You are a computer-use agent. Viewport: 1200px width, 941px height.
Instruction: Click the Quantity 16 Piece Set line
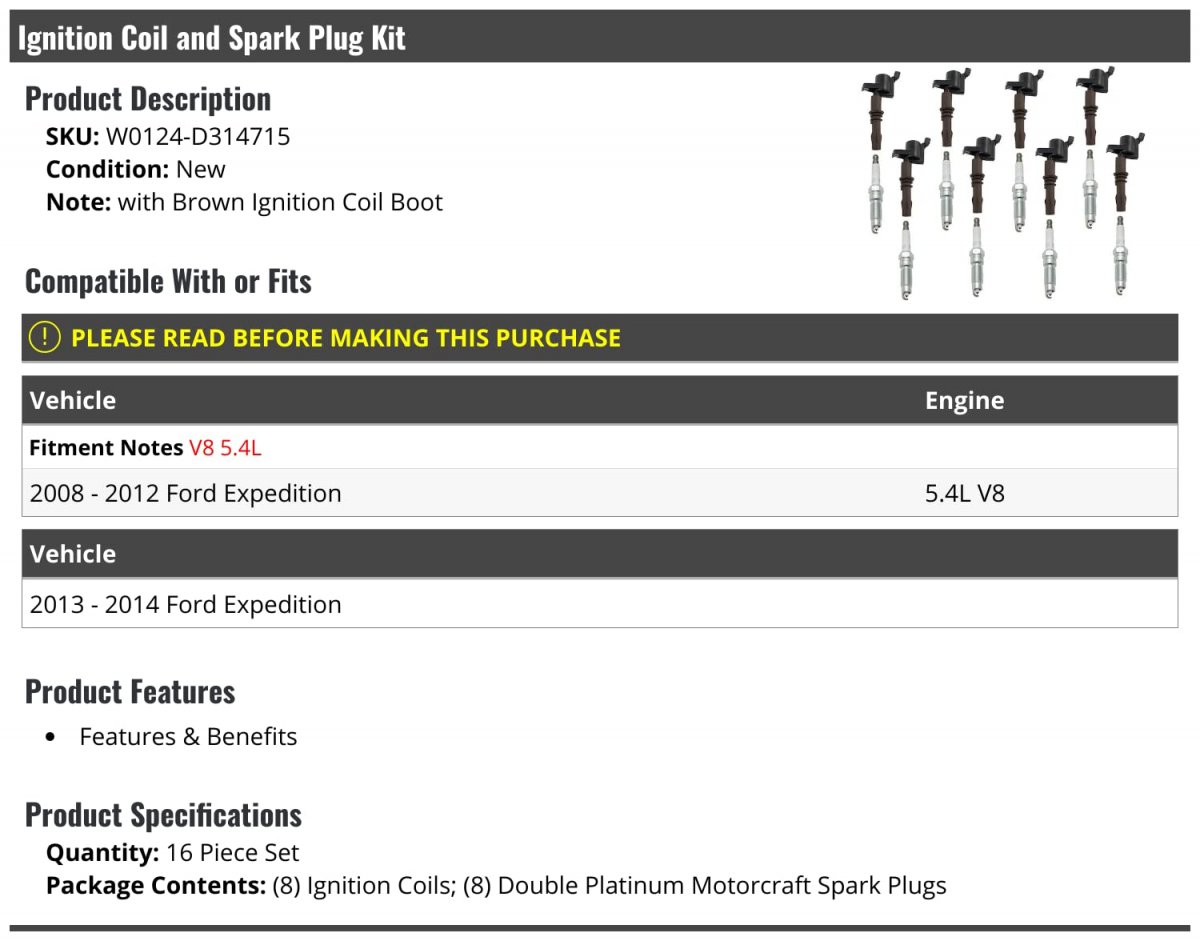pyautogui.click(x=173, y=853)
